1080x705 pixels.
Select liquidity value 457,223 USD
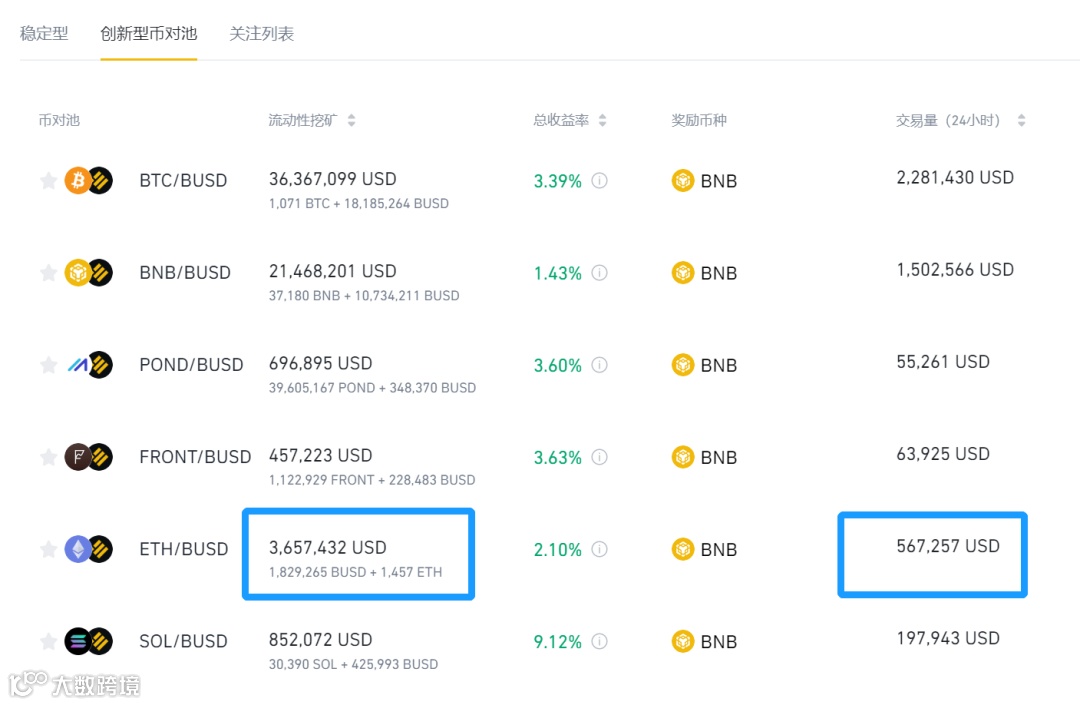click(320, 456)
